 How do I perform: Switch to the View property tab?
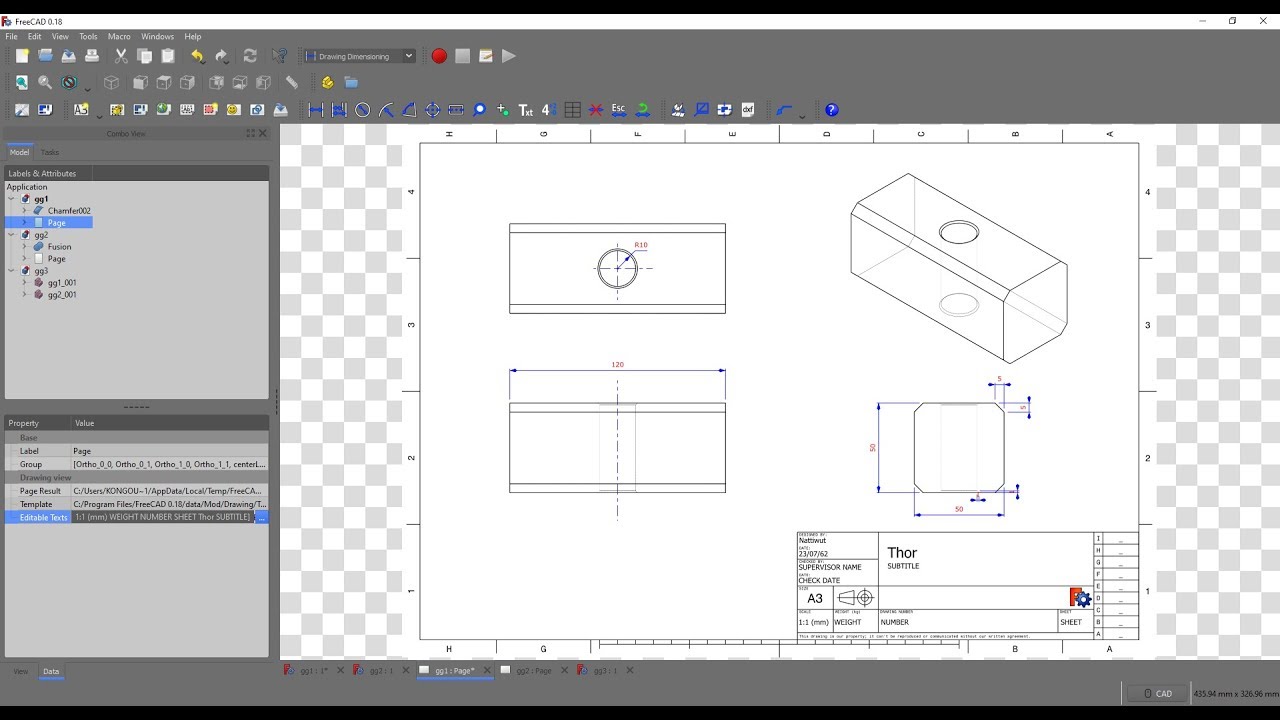[20, 672]
